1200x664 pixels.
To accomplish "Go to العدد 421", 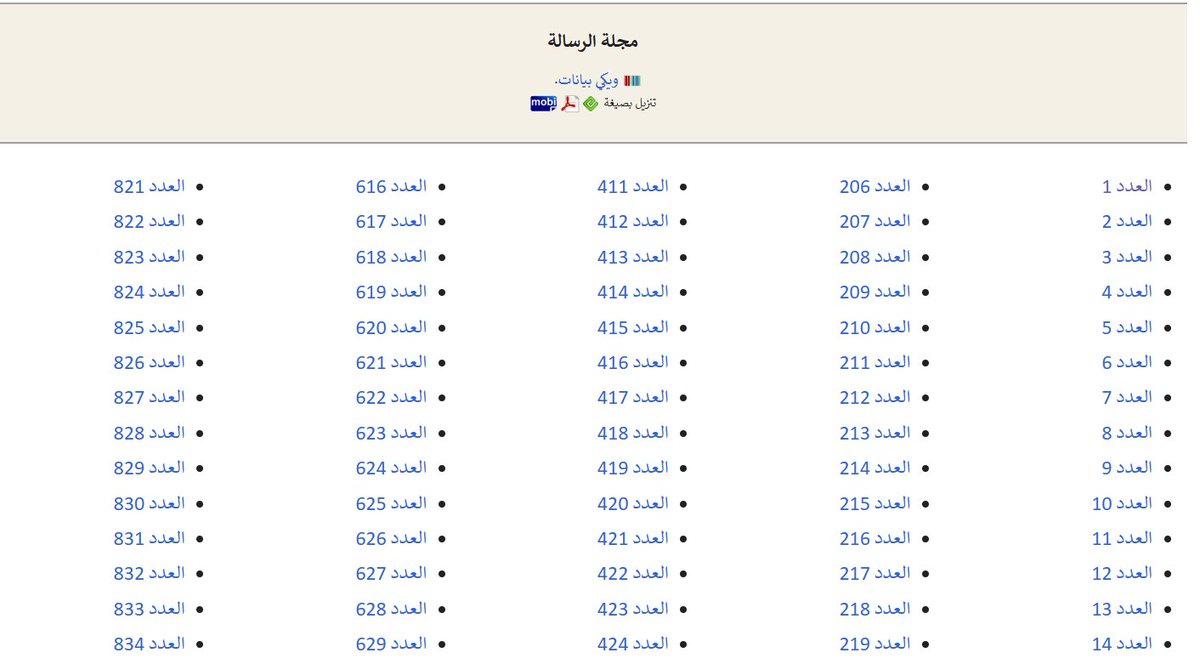I will click(x=633, y=538).
